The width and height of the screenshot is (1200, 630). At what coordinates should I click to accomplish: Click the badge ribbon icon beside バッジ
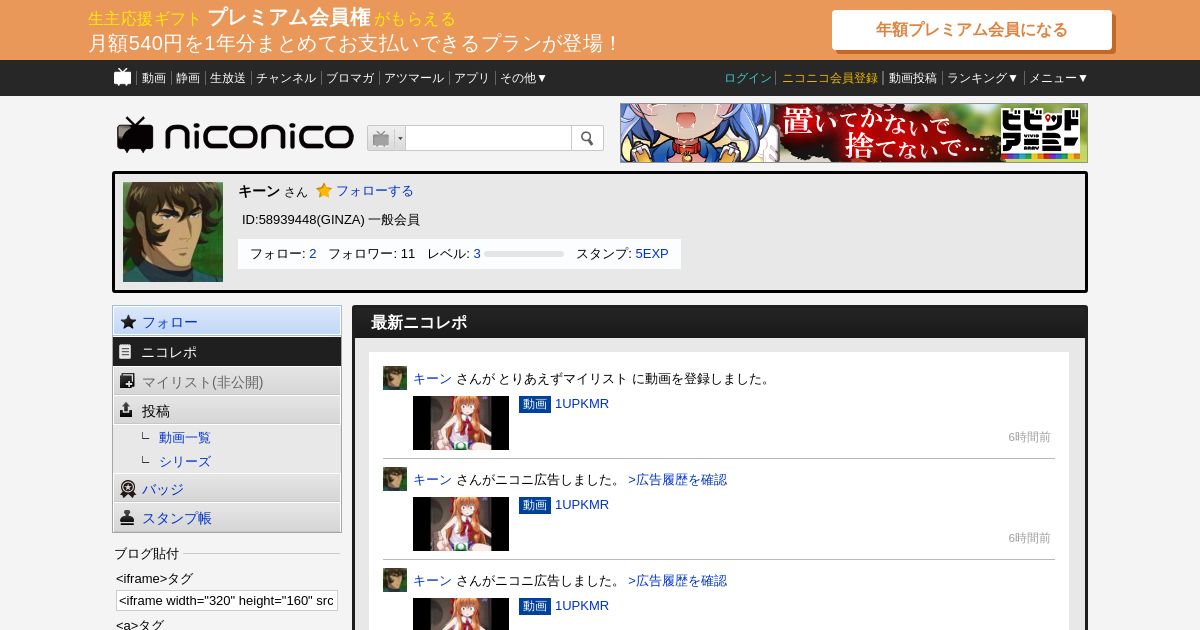click(128, 489)
